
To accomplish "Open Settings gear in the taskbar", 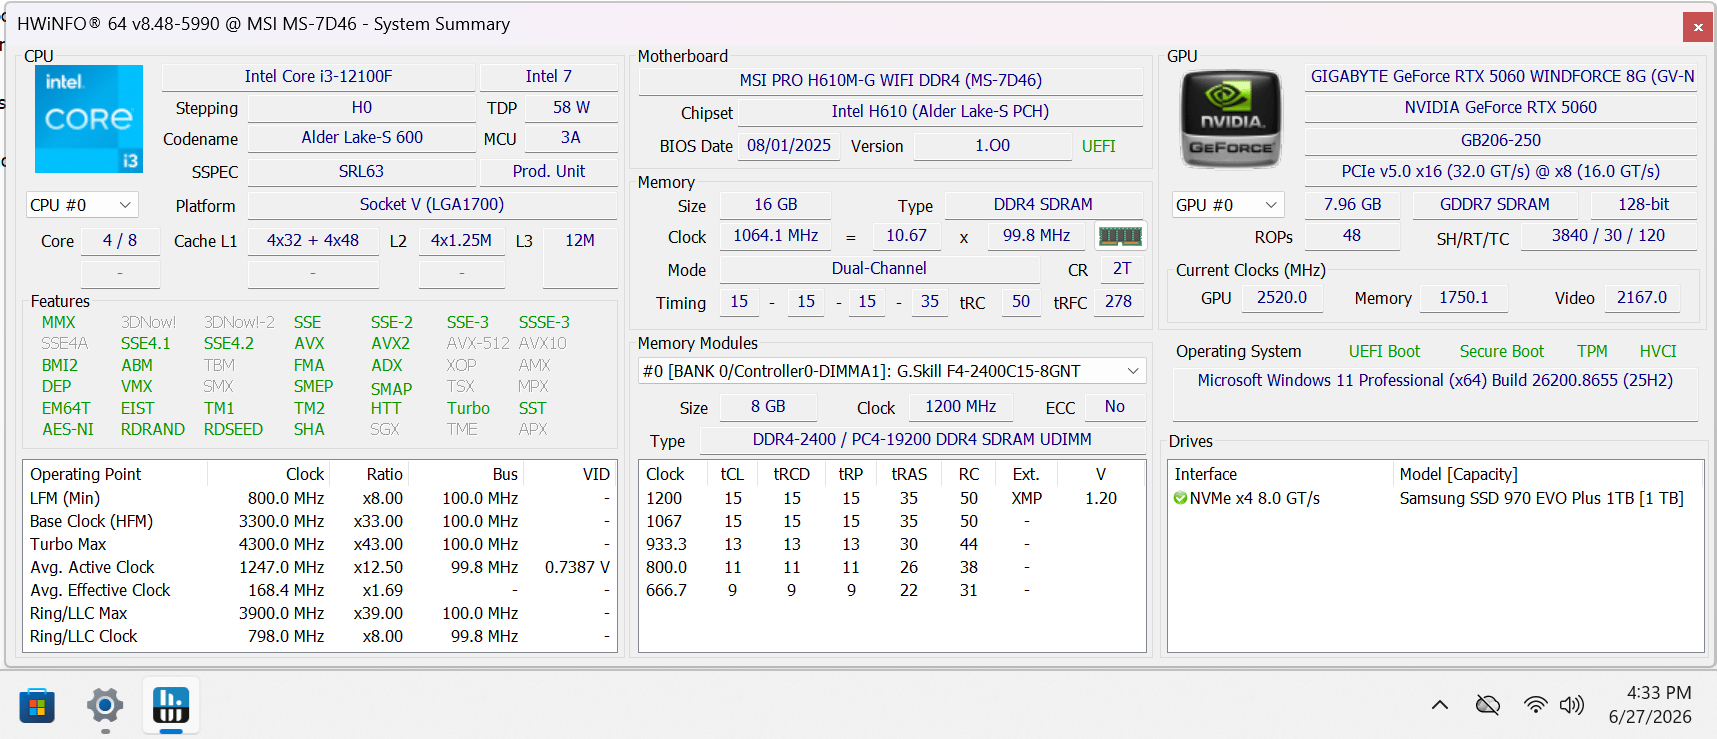I will click(x=105, y=706).
